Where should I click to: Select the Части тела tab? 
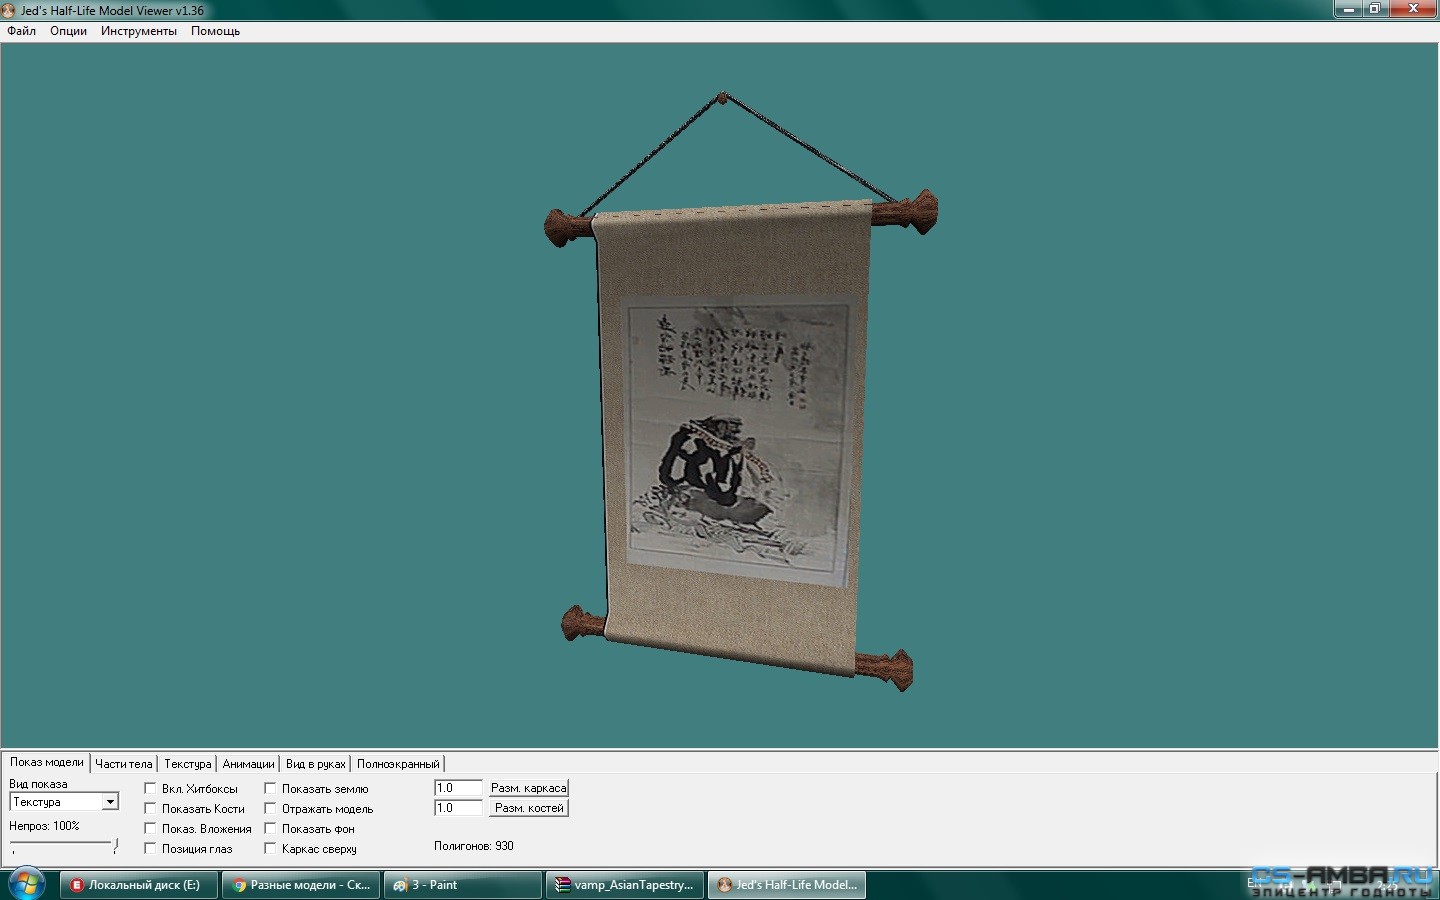pos(123,764)
